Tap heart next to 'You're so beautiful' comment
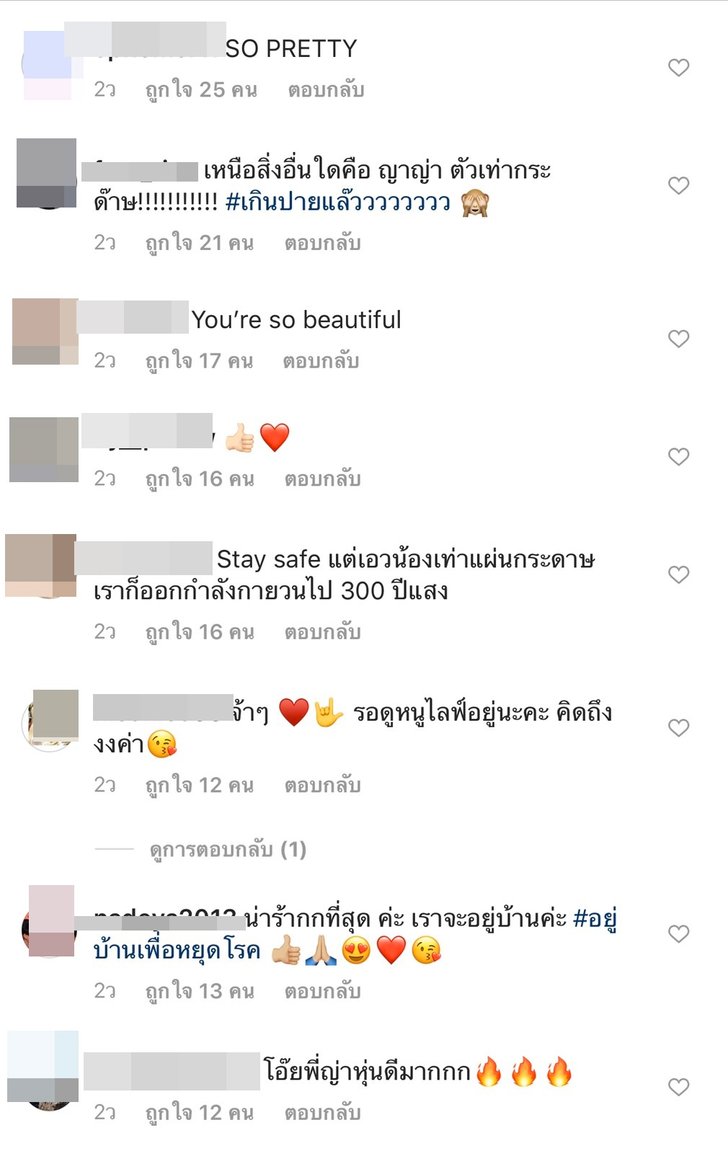Screen dimensions: 728x1169 (678, 338)
